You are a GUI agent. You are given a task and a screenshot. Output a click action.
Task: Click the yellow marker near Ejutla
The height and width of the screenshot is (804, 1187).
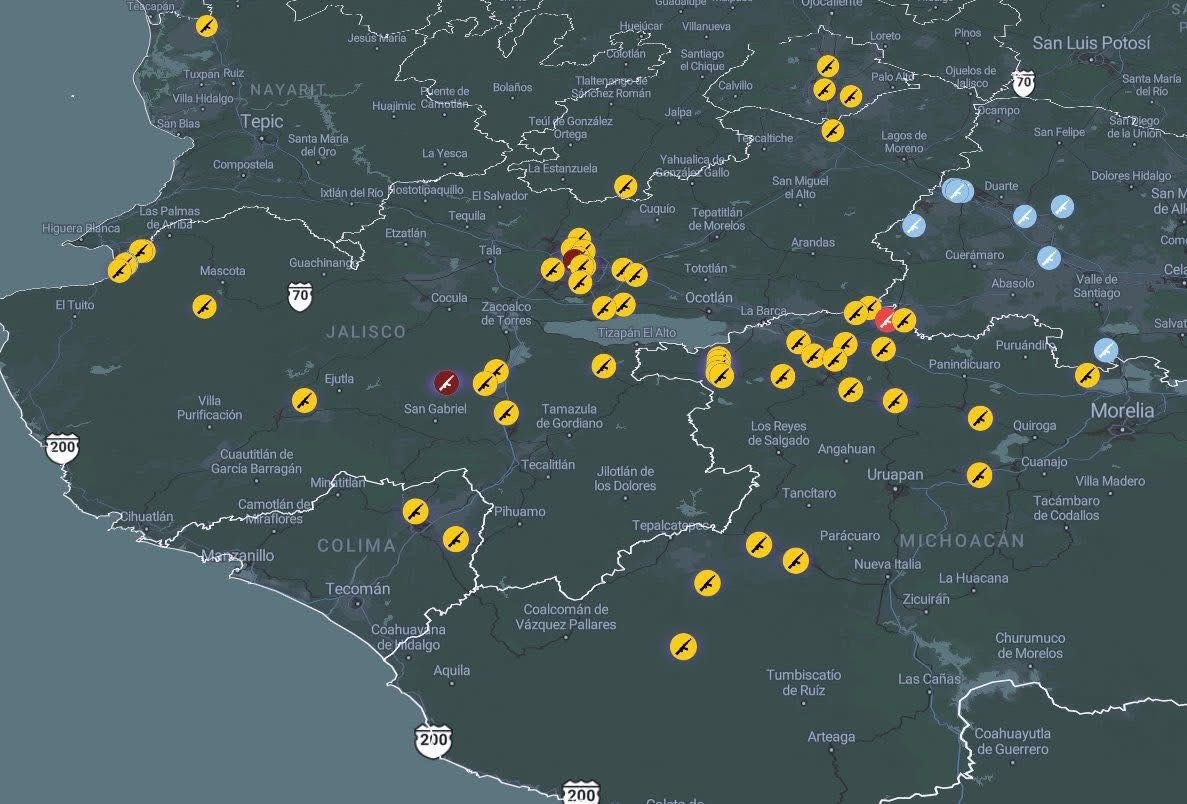point(304,400)
